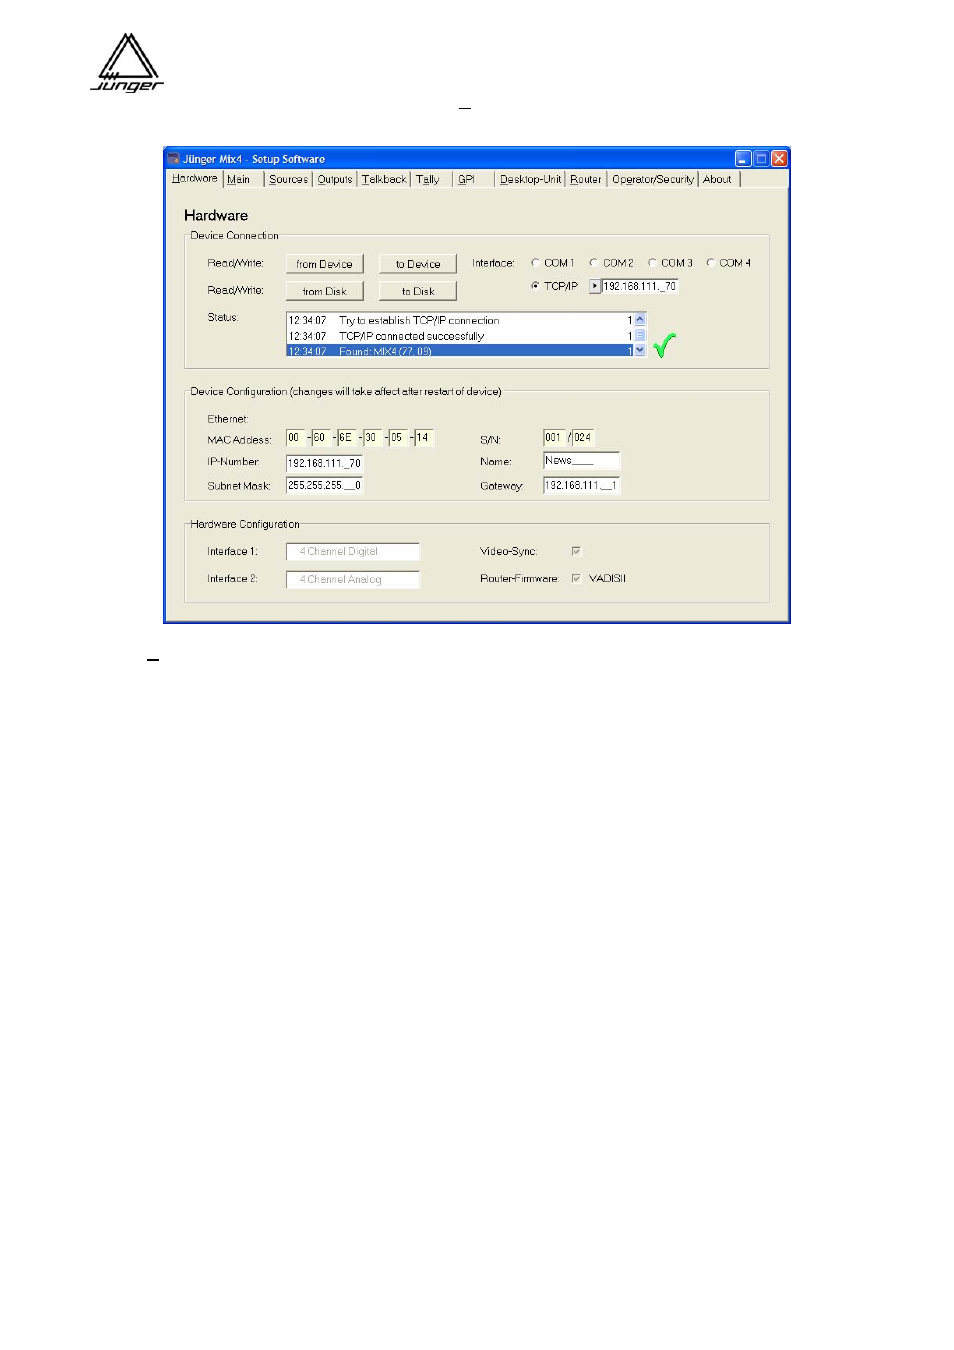The image size is (954, 1350).
Task: Maximize the Setup Software window
Action: coord(761,159)
